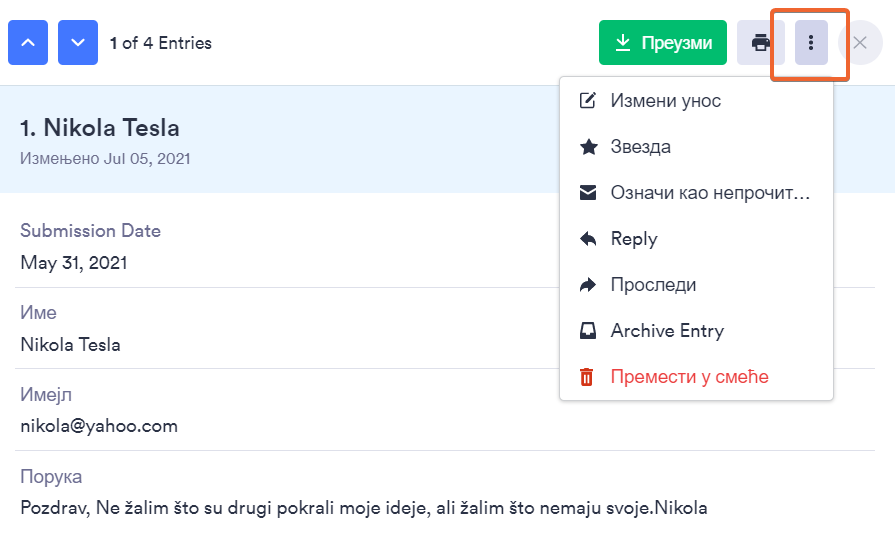The width and height of the screenshot is (895, 534).
Task: Select Означи као непрочитано menu option
Action: tap(709, 193)
